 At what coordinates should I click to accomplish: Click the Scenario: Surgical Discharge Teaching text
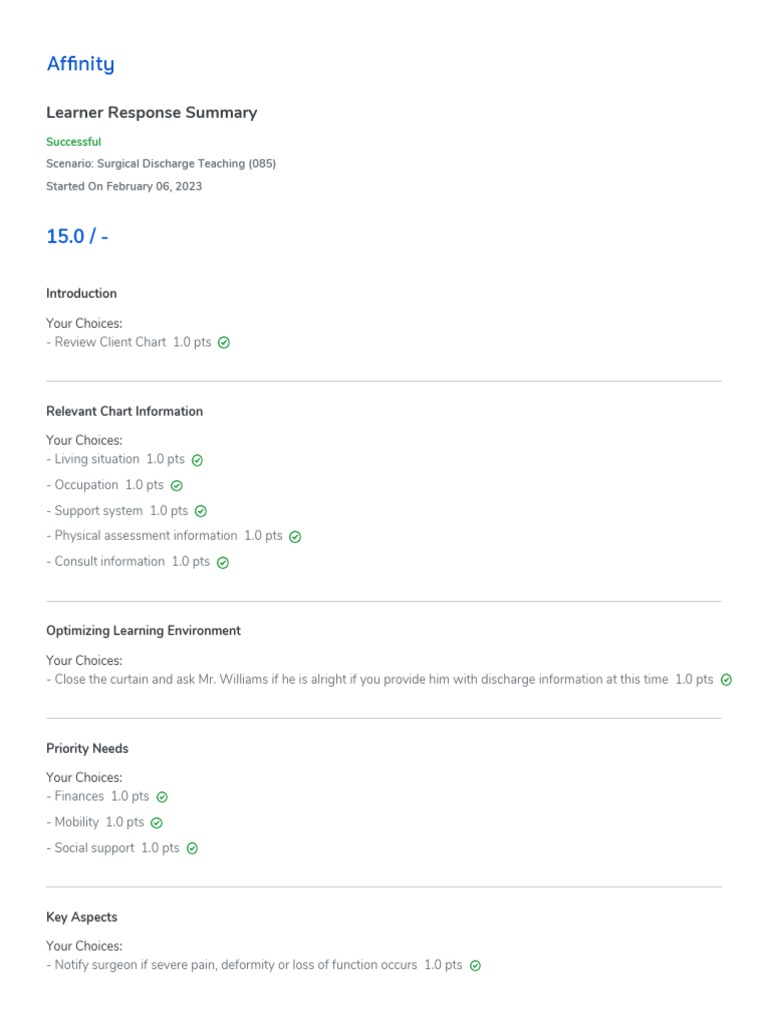(x=161, y=164)
